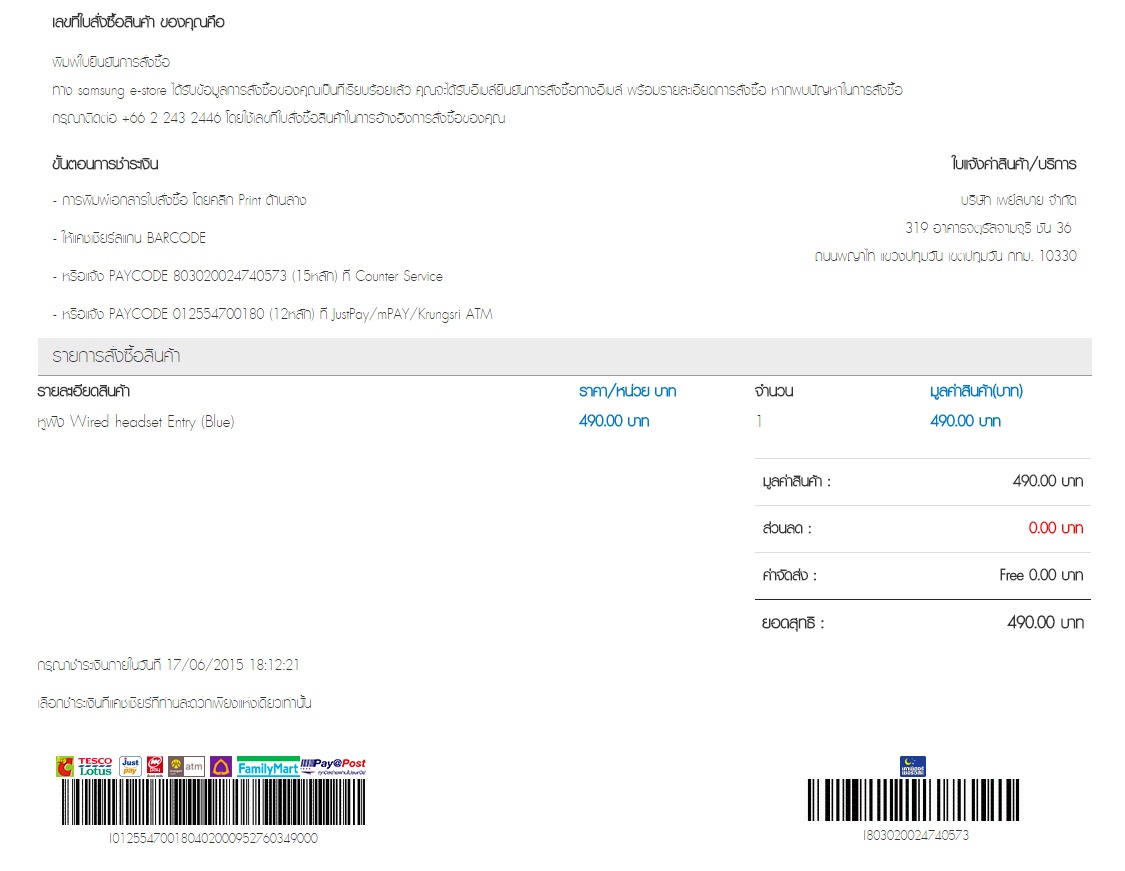This screenshot has width=1125, height=871.
Task: Click the quantity value 1
Action: tap(759, 421)
